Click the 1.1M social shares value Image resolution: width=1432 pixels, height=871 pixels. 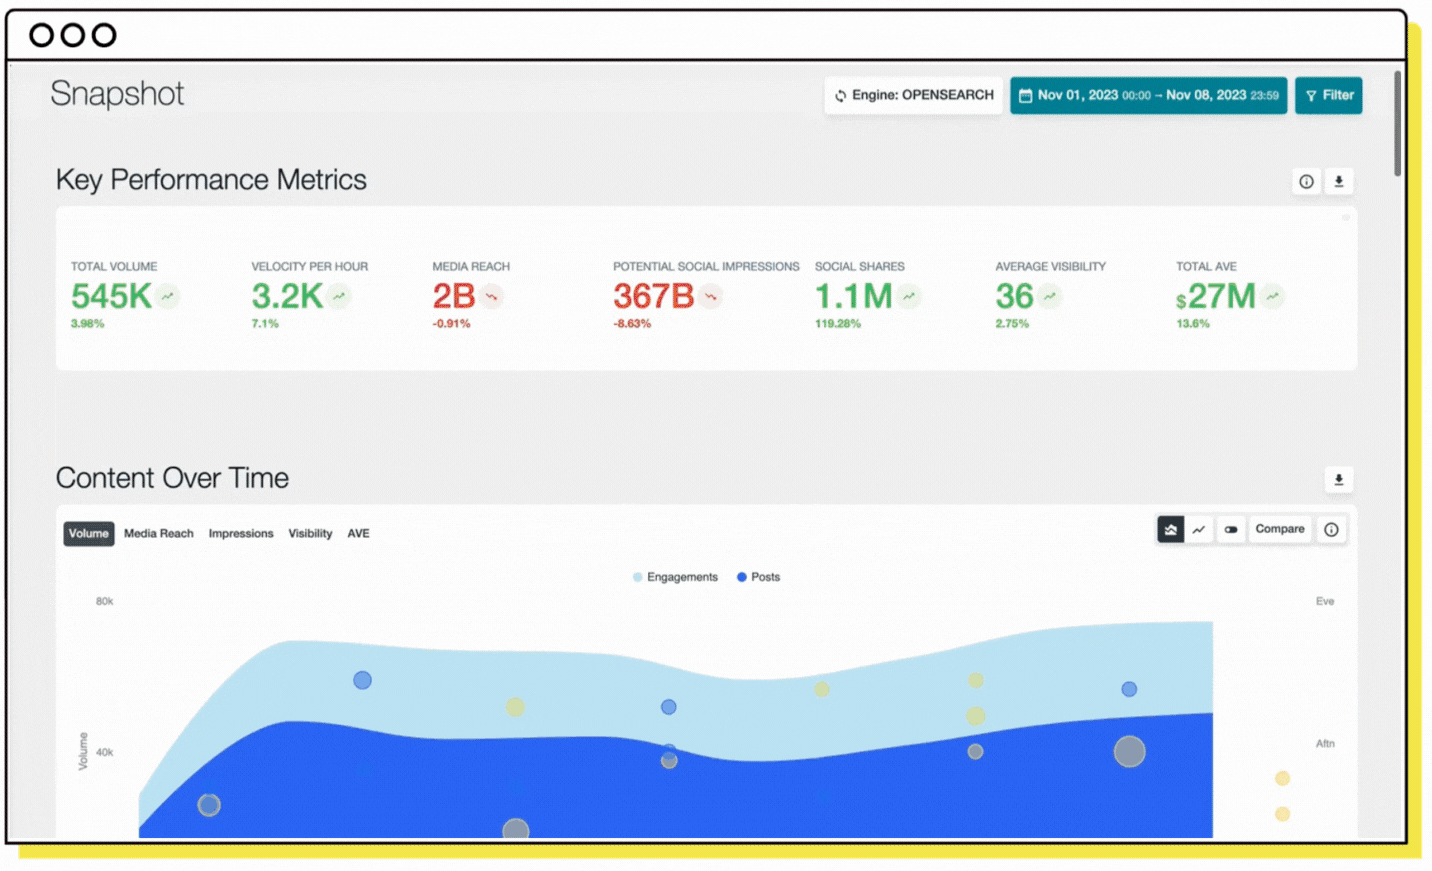(x=853, y=296)
